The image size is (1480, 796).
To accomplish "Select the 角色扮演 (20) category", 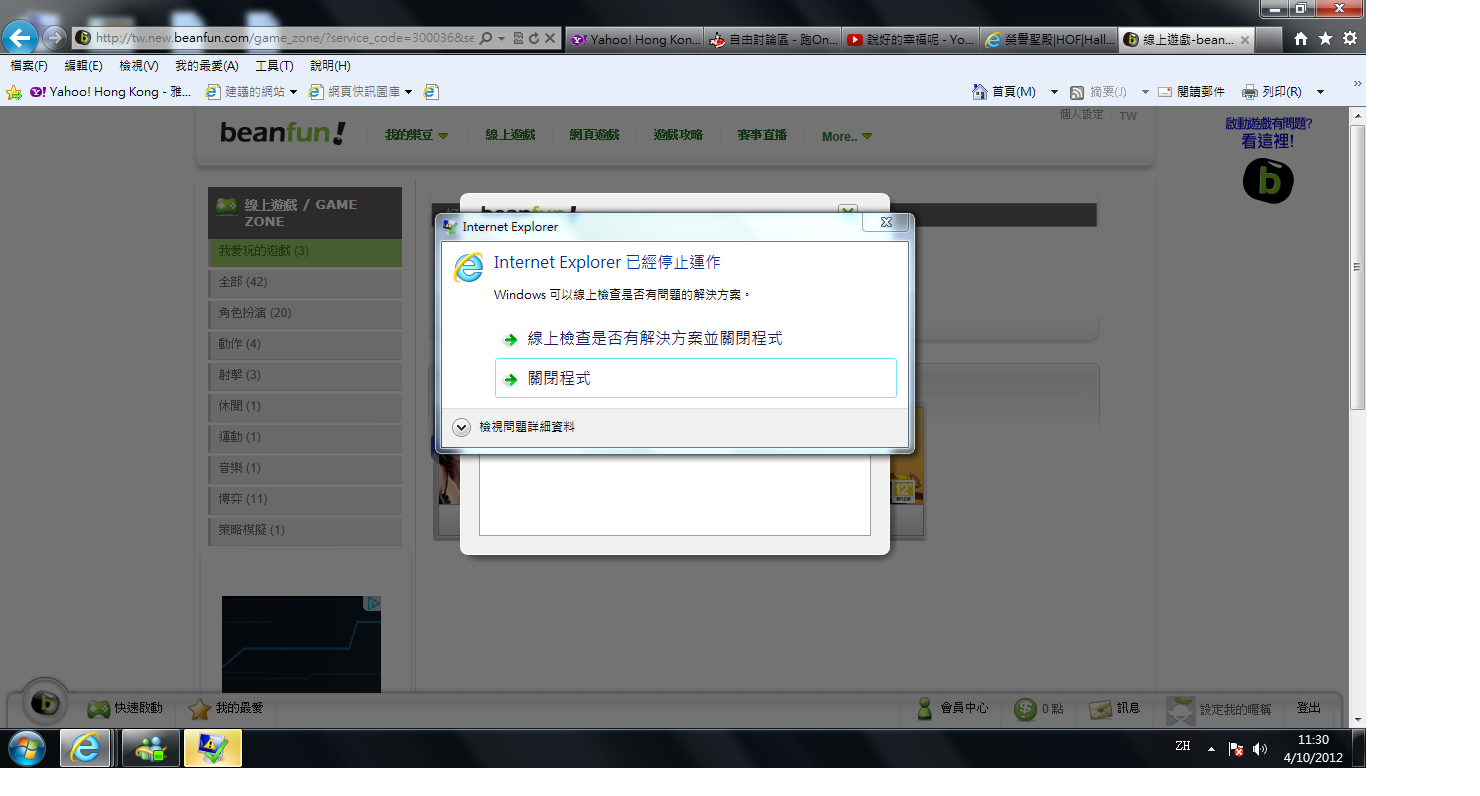I will click(x=305, y=313).
